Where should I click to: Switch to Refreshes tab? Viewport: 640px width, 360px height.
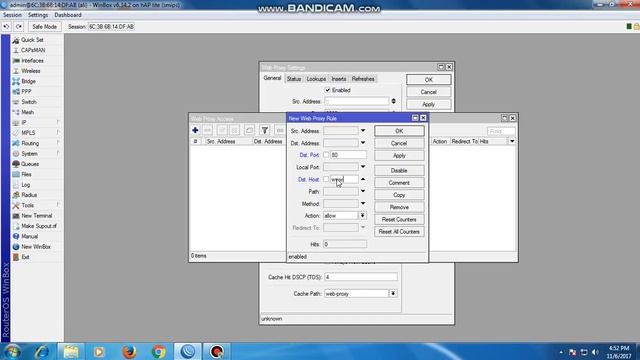click(x=363, y=79)
